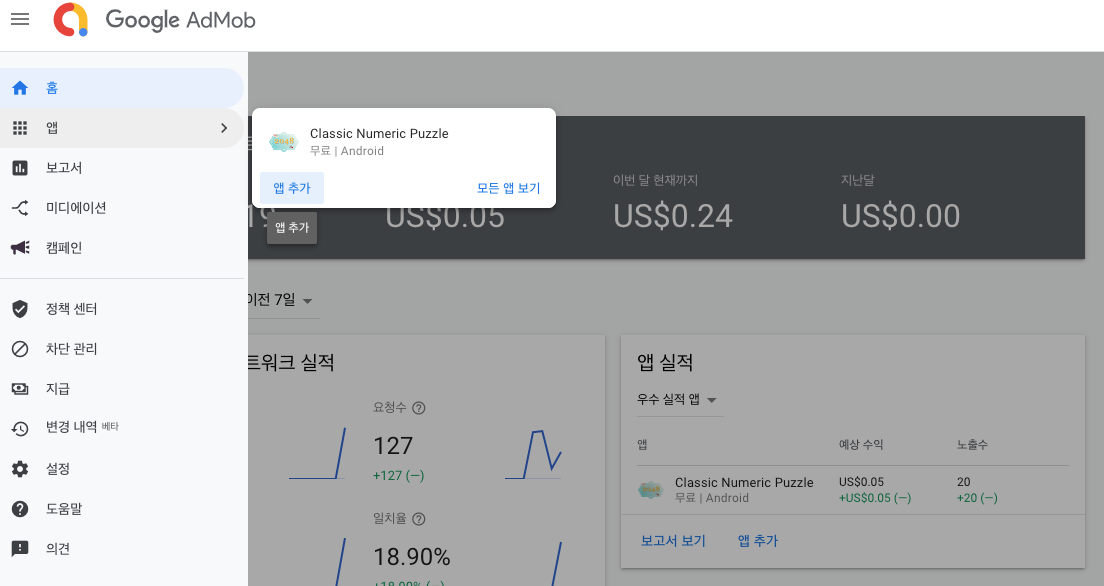
Task: Click 앱 추가 button in the popup
Action: [x=291, y=188]
